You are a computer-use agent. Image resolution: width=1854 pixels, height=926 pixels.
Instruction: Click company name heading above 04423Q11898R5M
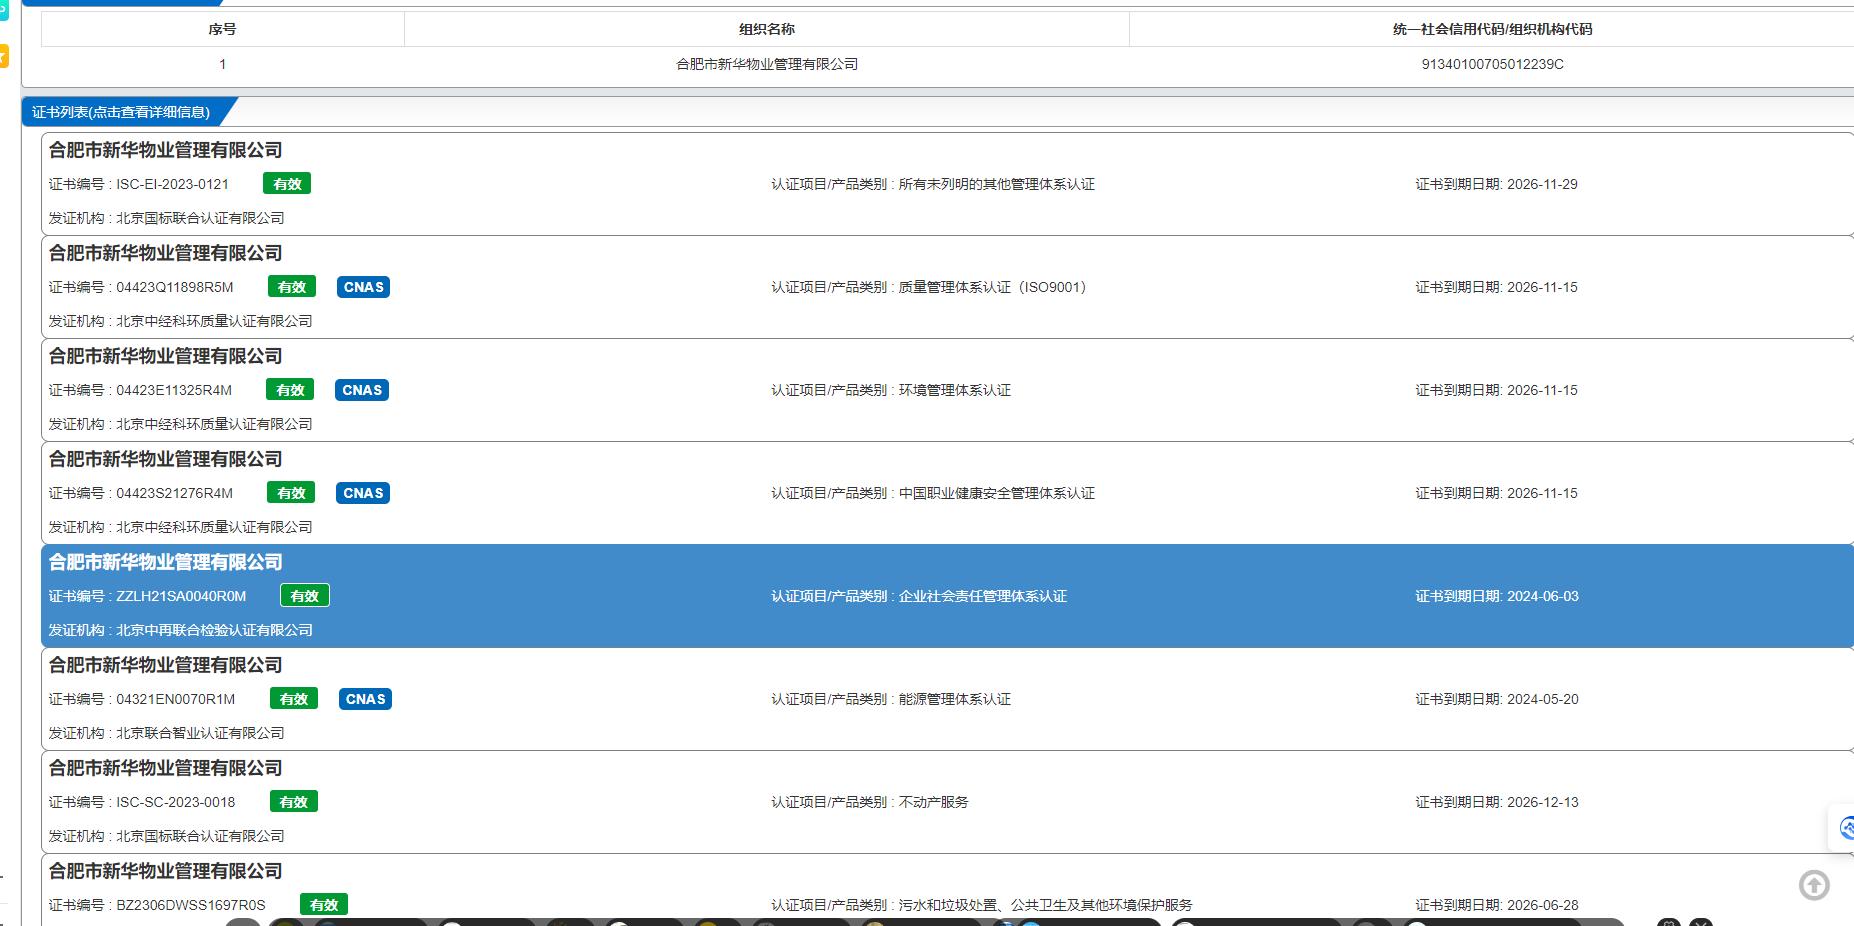pyautogui.click(x=166, y=253)
